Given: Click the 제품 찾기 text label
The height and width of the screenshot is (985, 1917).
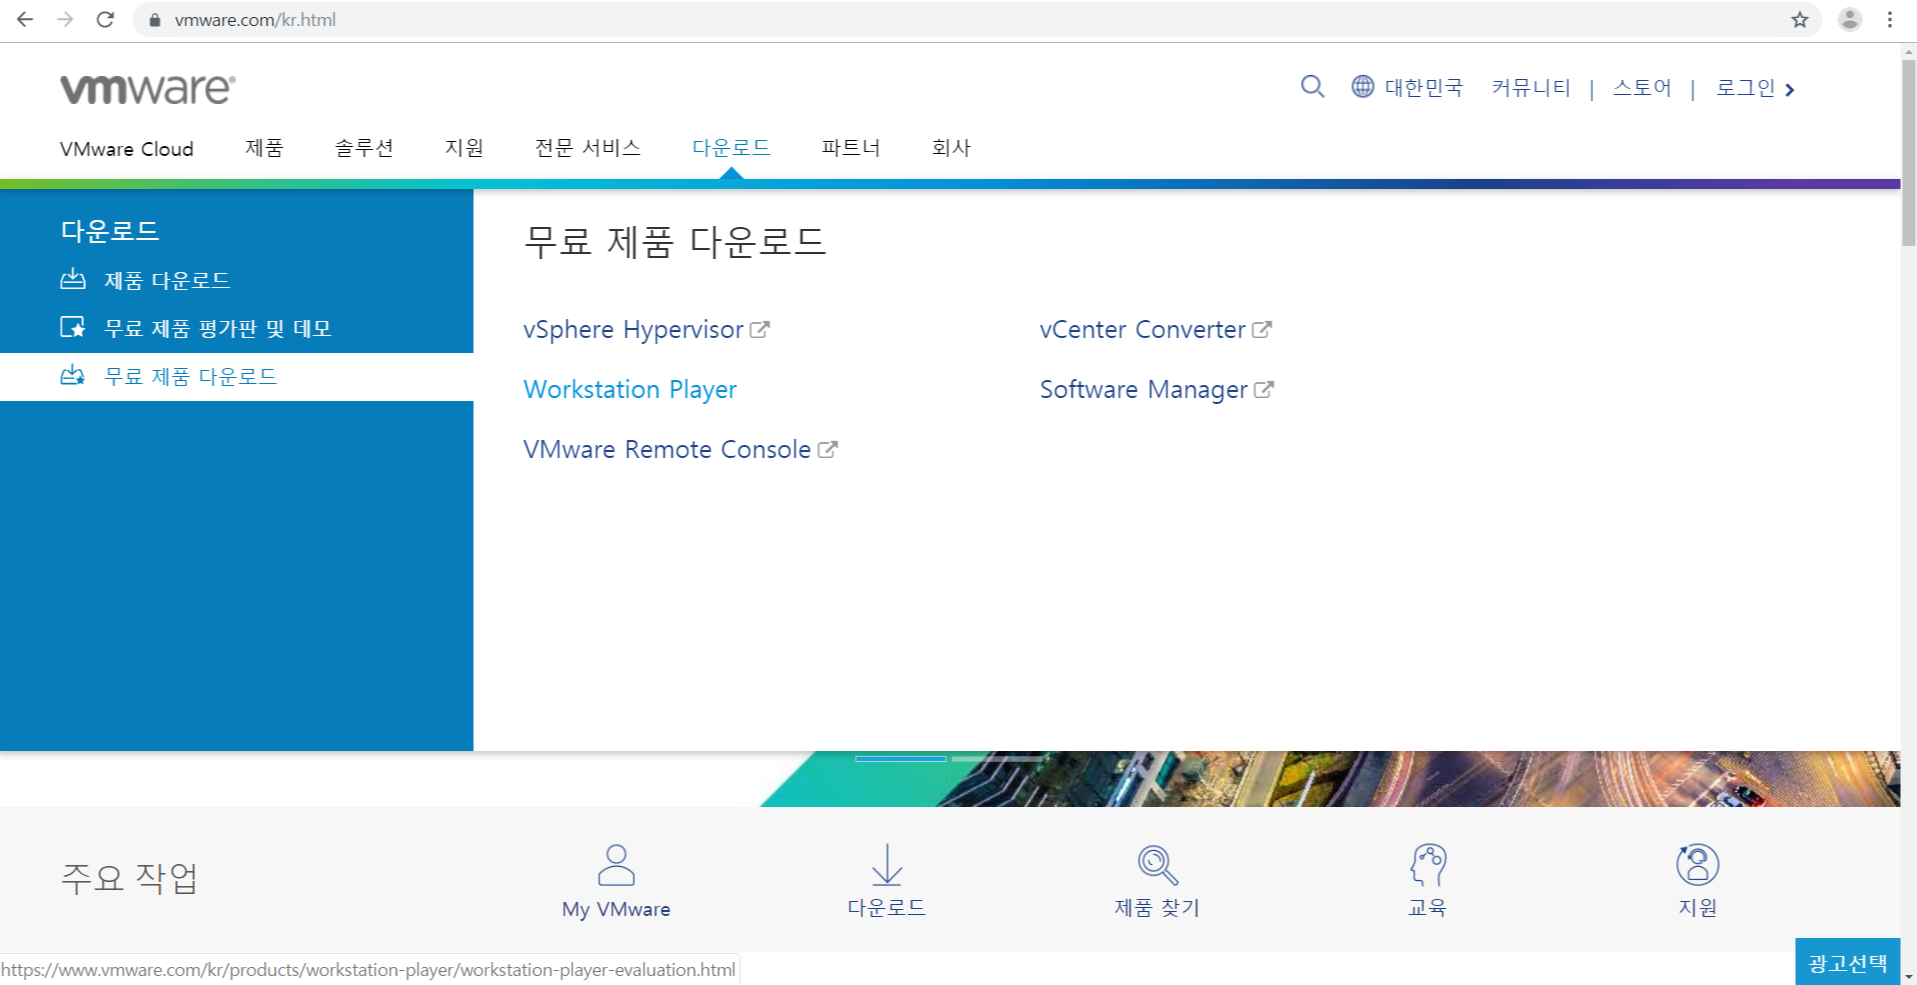Looking at the screenshot, I should [1157, 908].
